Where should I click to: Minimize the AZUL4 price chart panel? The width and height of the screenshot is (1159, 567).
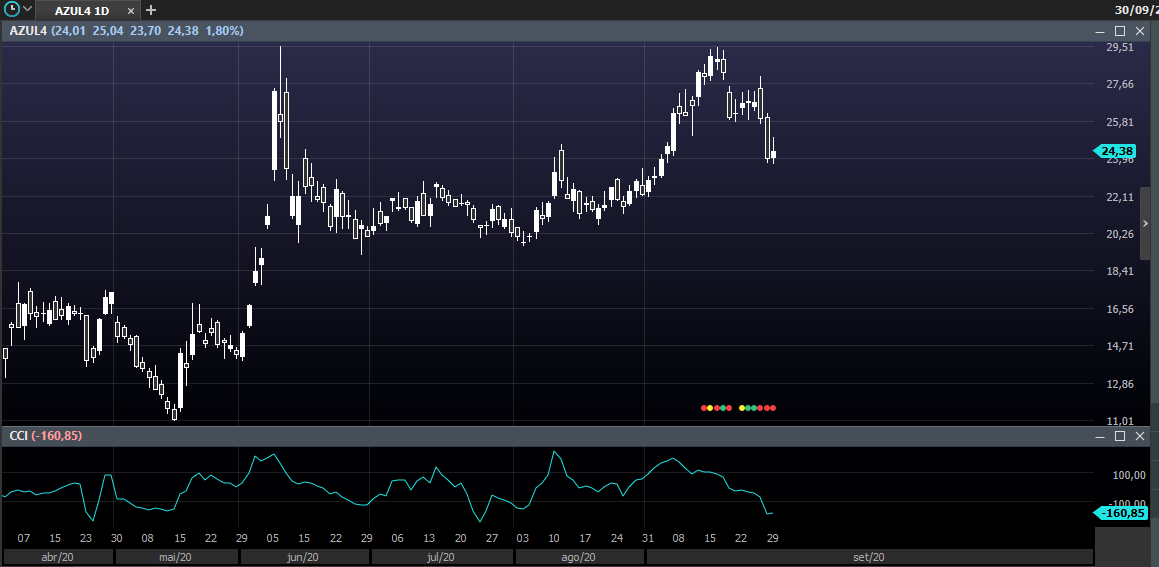[1101, 31]
